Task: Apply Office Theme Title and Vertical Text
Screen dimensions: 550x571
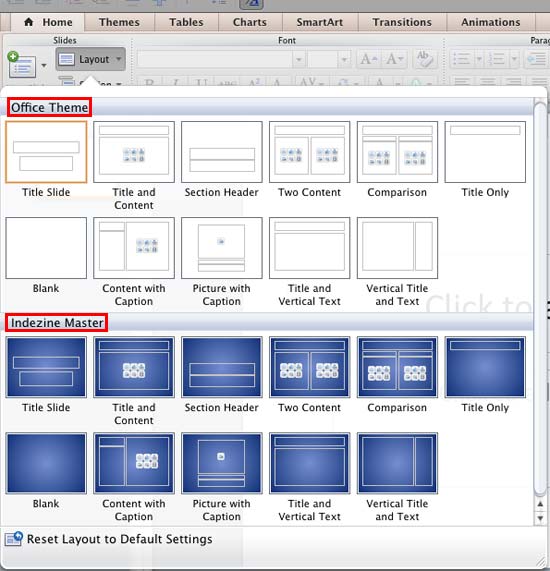Action: (x=309, y=248)
